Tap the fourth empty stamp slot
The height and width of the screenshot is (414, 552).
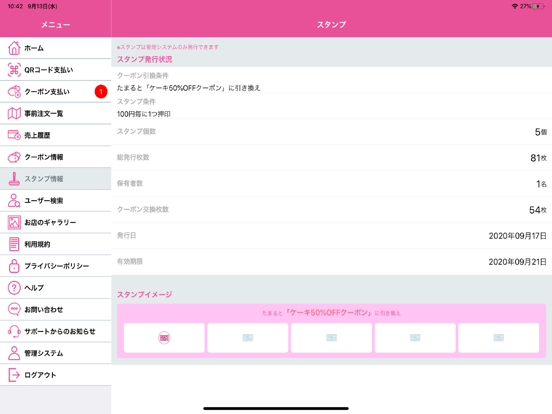[x=415, y=338]
